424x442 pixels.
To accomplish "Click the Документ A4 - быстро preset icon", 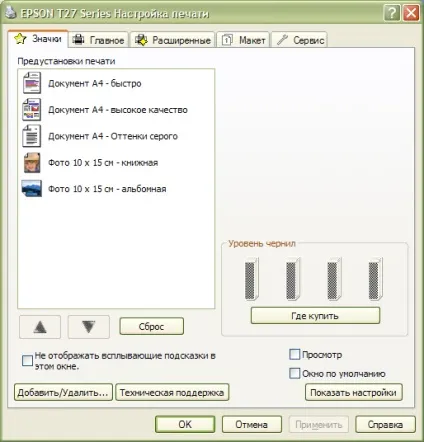I will (32, 83).
